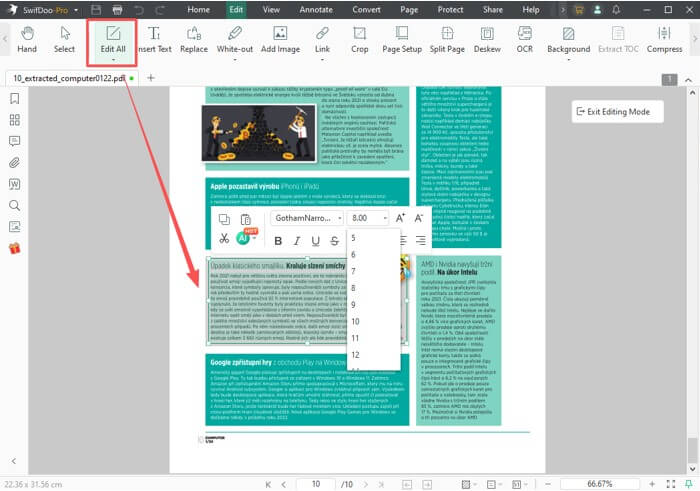Copy selected text with the copy icon
This screenshot has width=700, height=491.
tap(224, 219)
